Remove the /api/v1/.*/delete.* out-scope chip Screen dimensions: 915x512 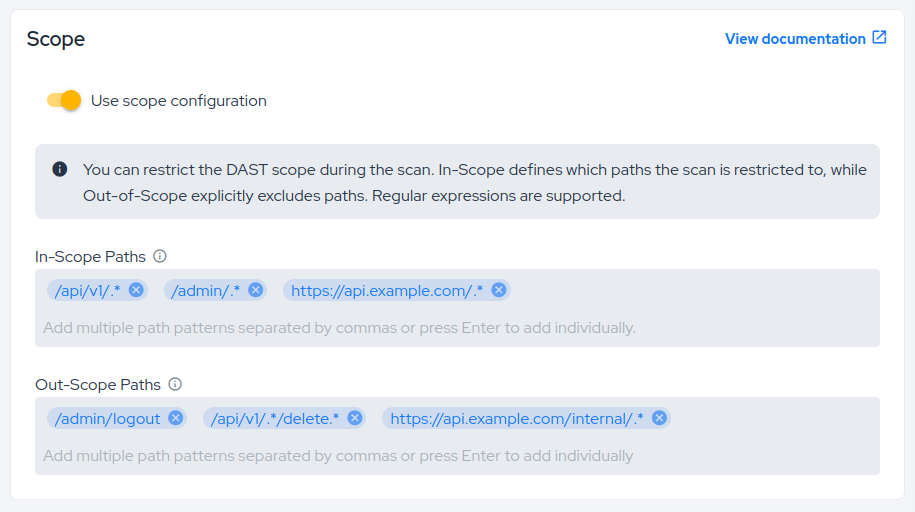coord(355,418)
